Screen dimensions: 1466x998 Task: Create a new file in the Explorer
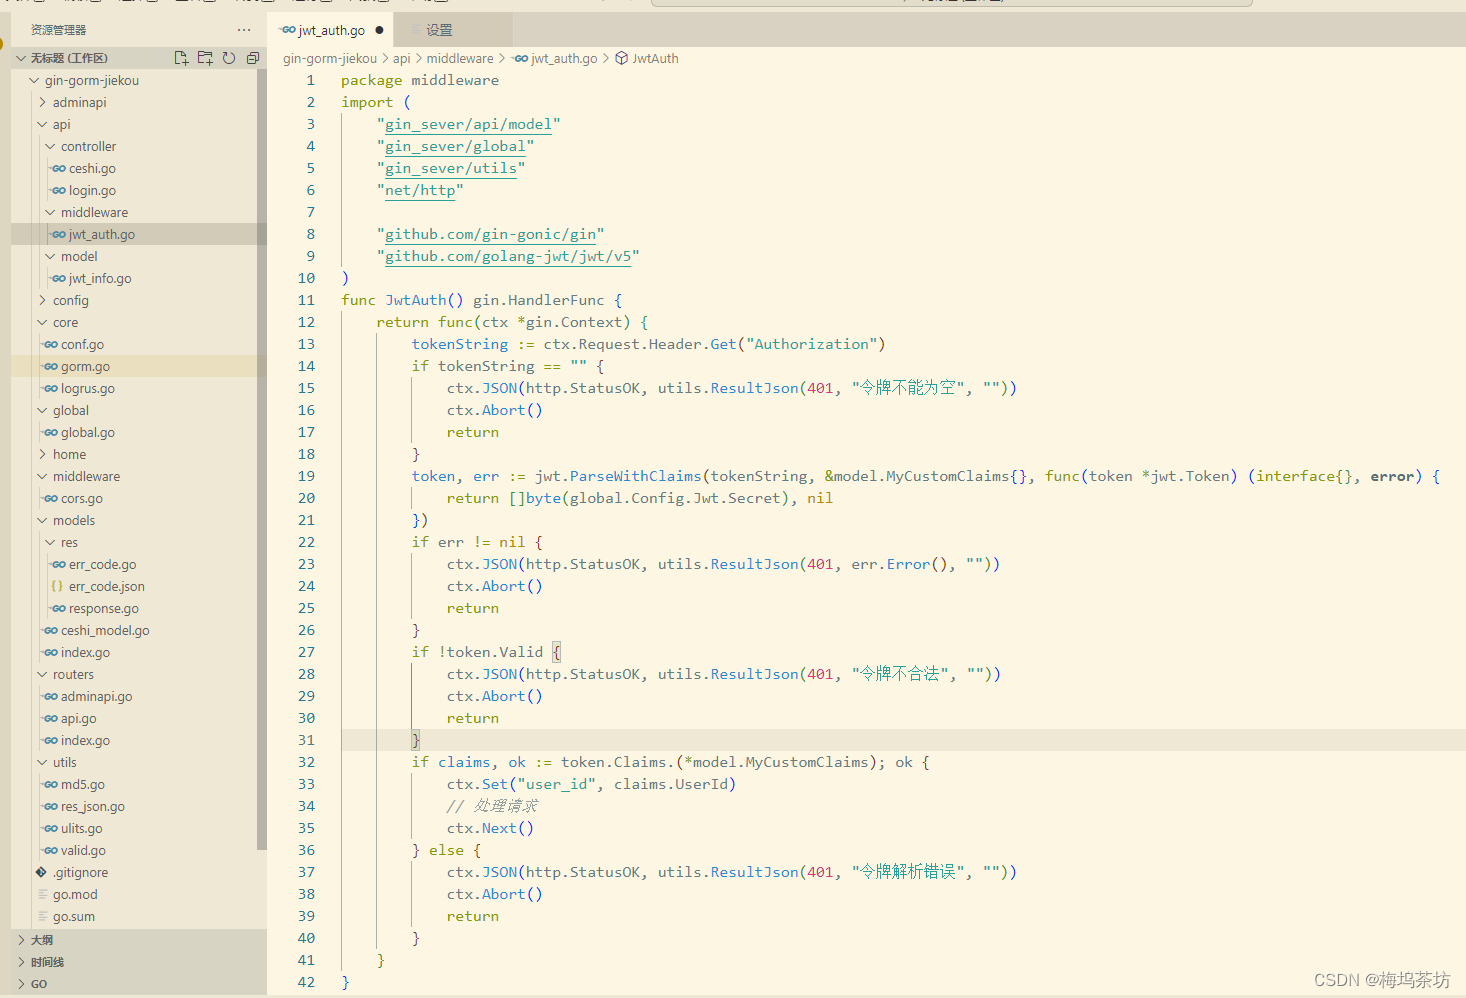(181, 57)
